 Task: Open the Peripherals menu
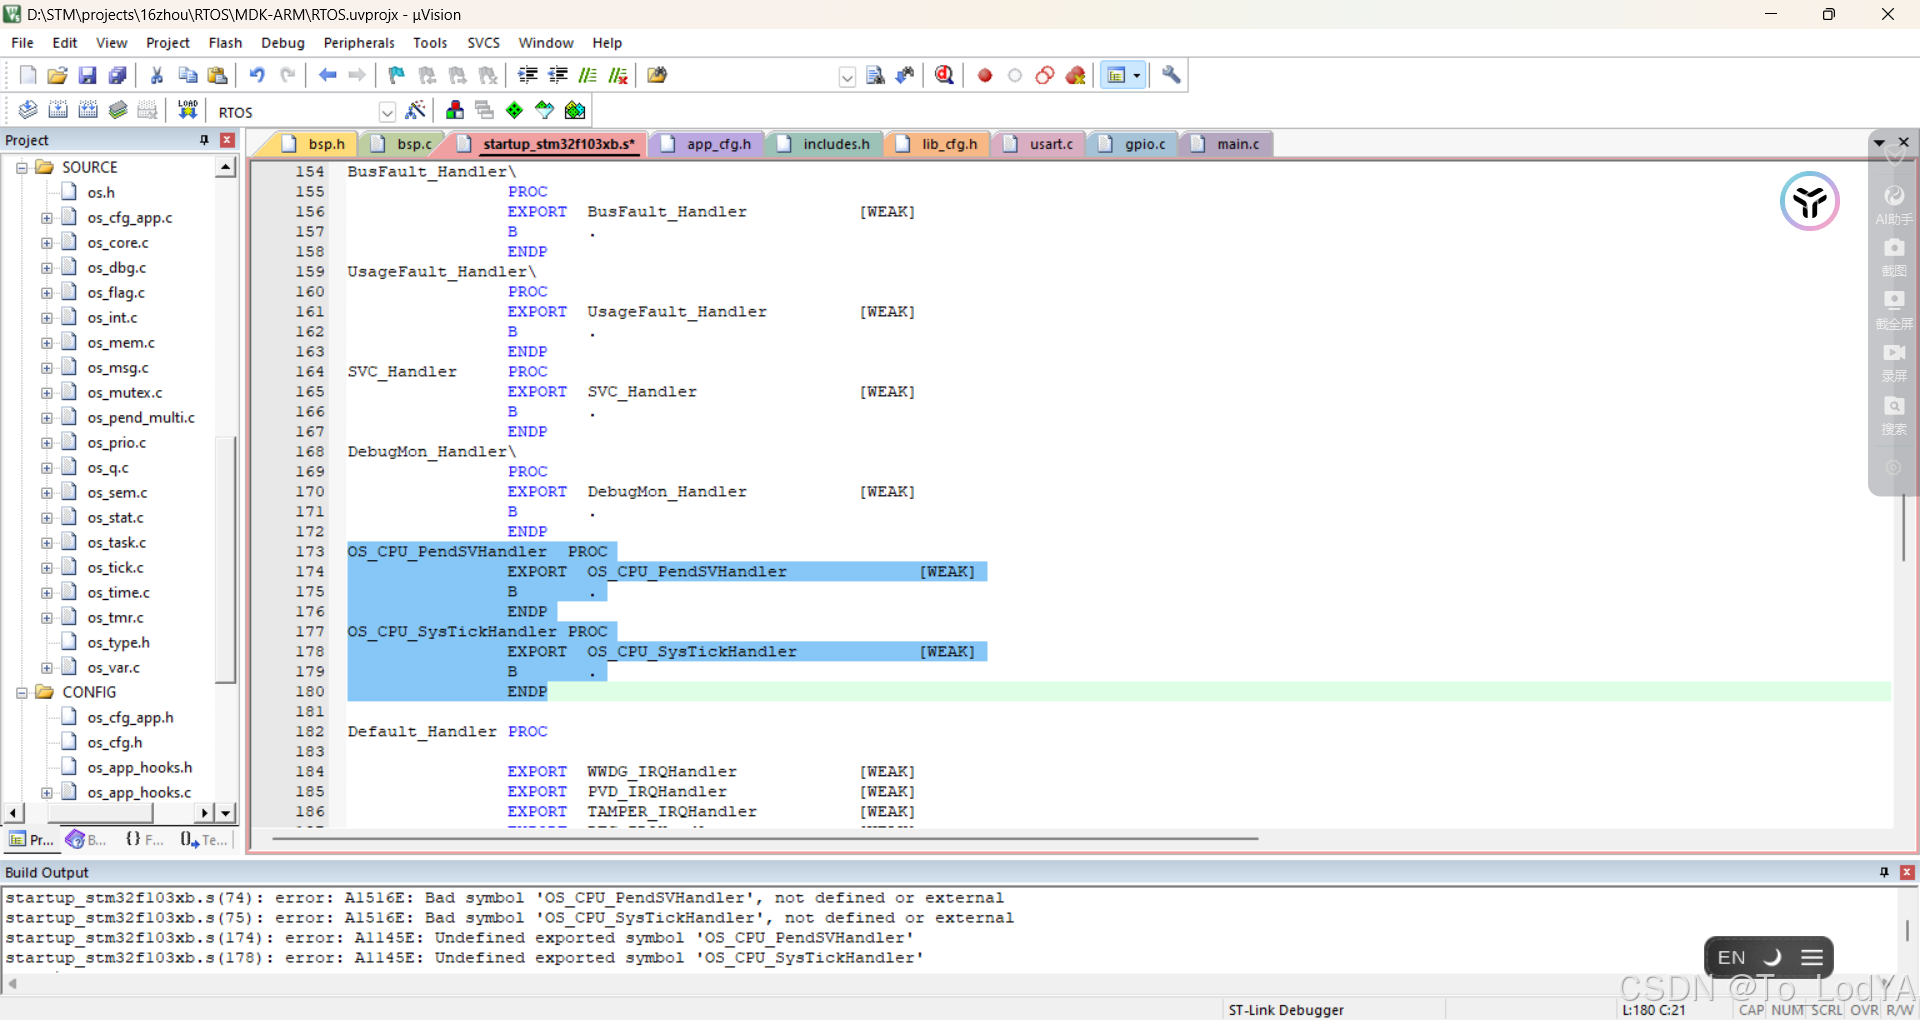359,43
